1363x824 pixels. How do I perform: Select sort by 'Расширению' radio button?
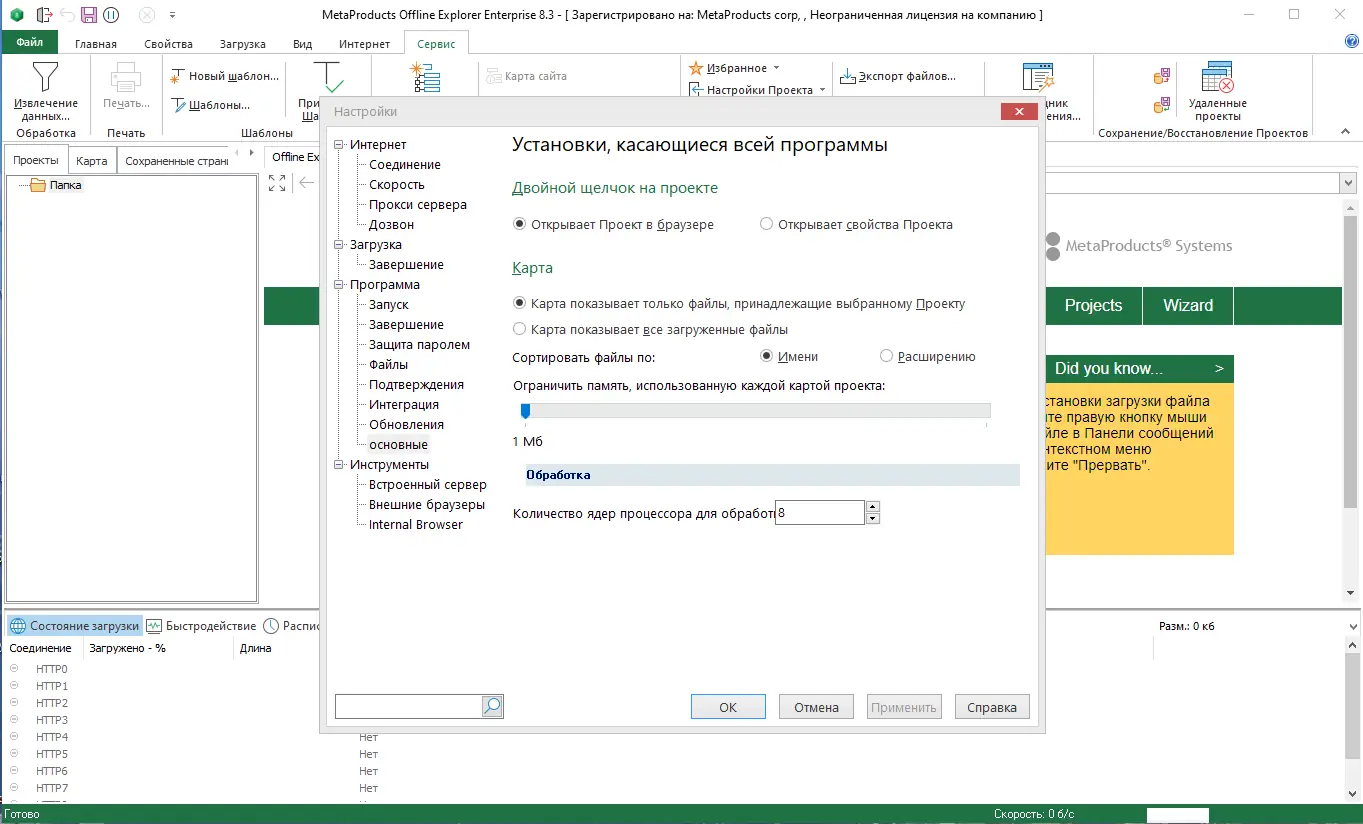point(886,356)
